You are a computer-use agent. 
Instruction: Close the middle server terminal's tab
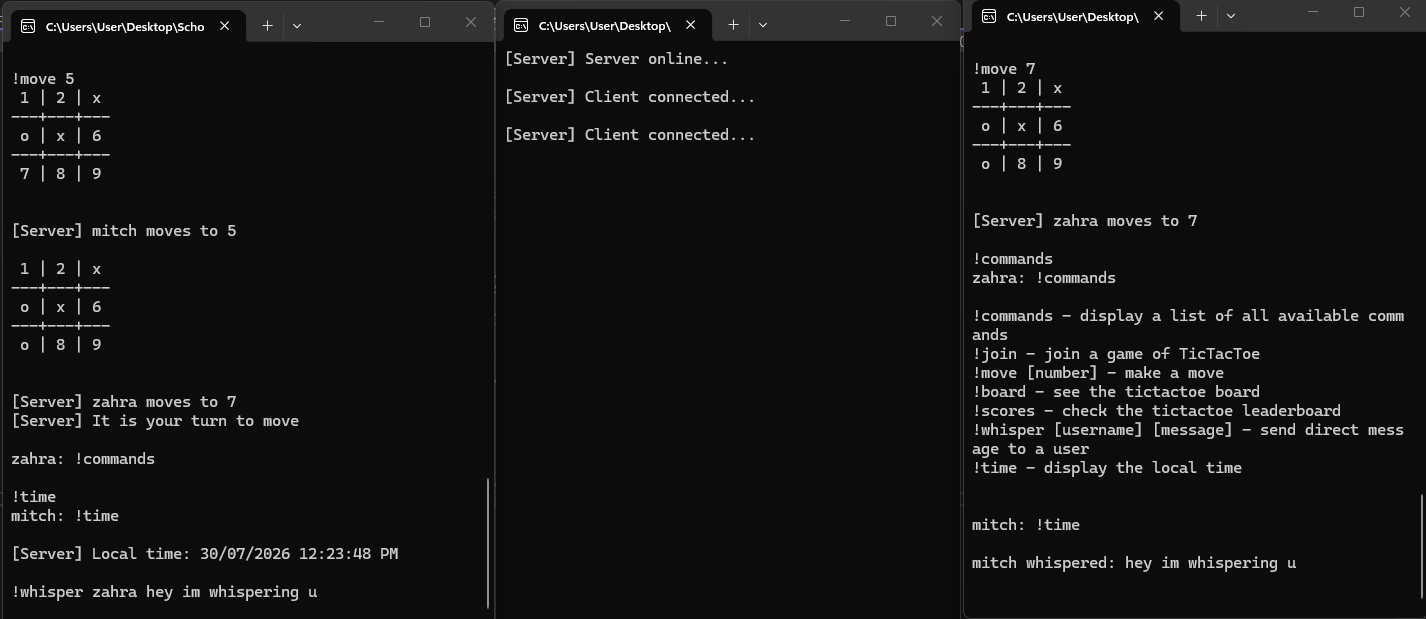691,25
